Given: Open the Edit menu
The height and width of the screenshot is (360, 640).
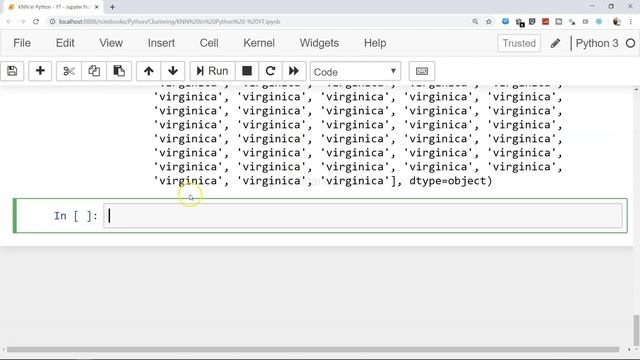Looking at the screenshot, I should (x=65, y=43).
